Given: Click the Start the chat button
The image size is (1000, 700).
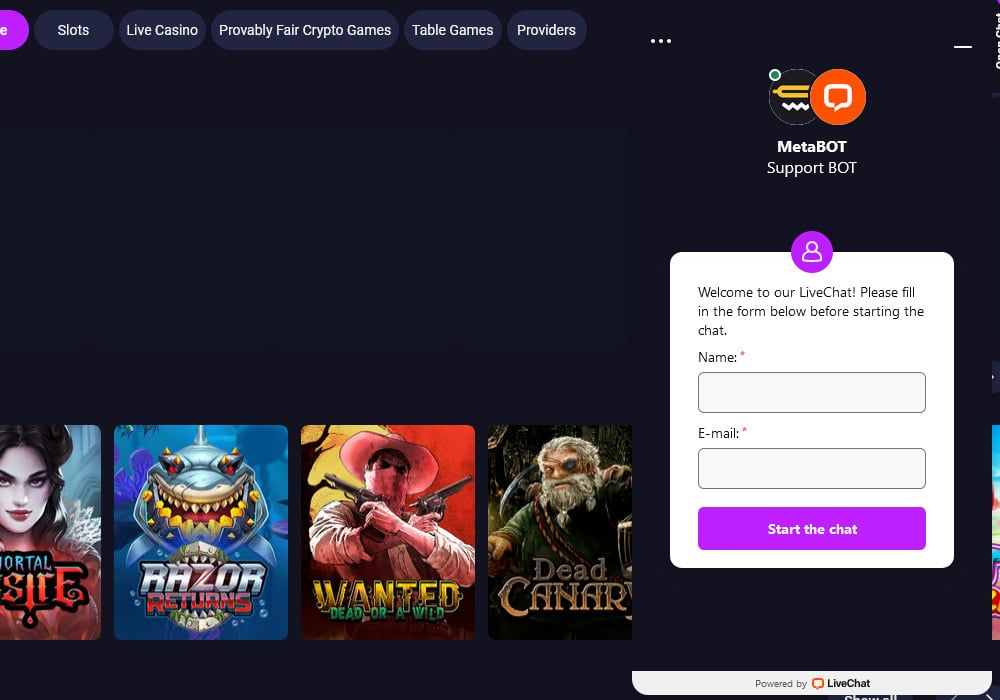Looking at the screenshot, I should (812, 529).
